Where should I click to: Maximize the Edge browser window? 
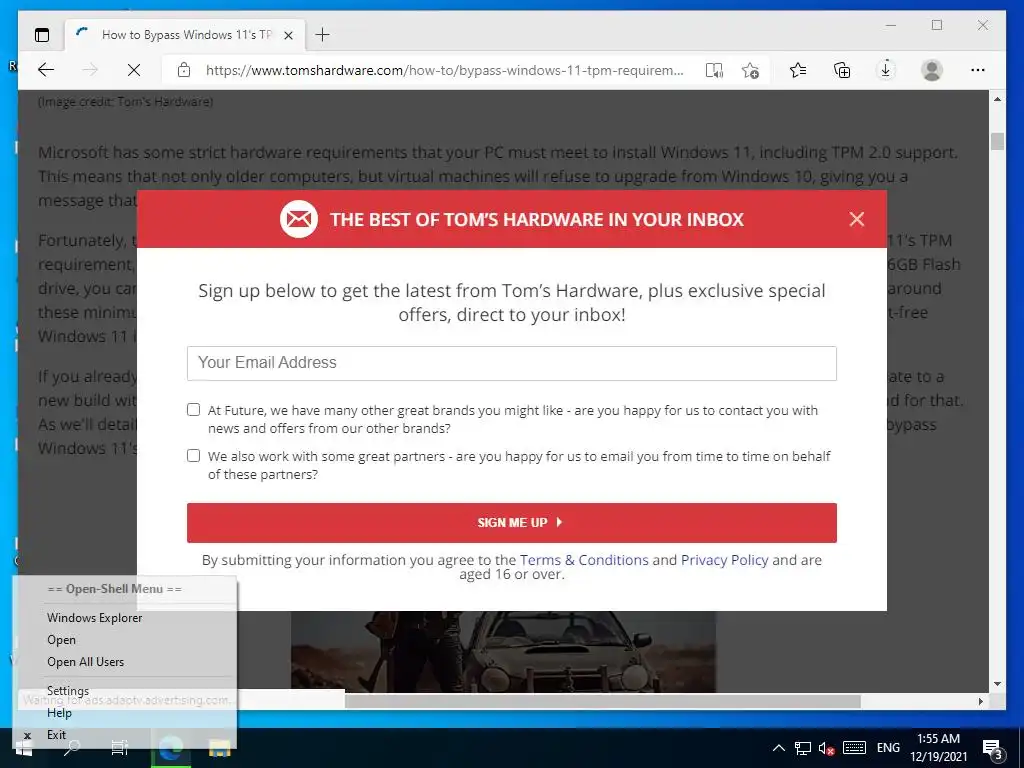click(x=937, y=25)
